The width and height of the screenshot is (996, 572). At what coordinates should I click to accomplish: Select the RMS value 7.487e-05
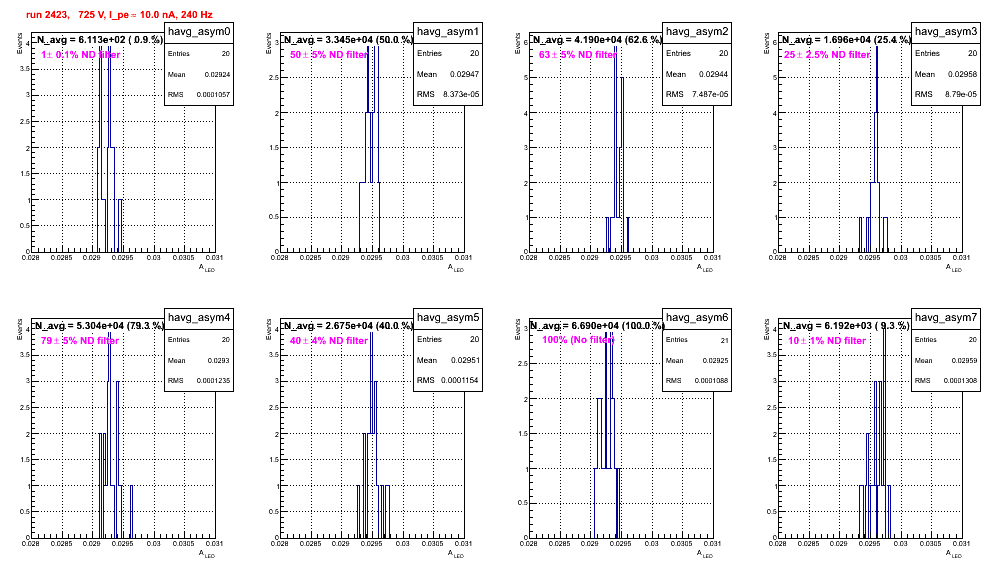pyautogui.click(x=710, y=95)
